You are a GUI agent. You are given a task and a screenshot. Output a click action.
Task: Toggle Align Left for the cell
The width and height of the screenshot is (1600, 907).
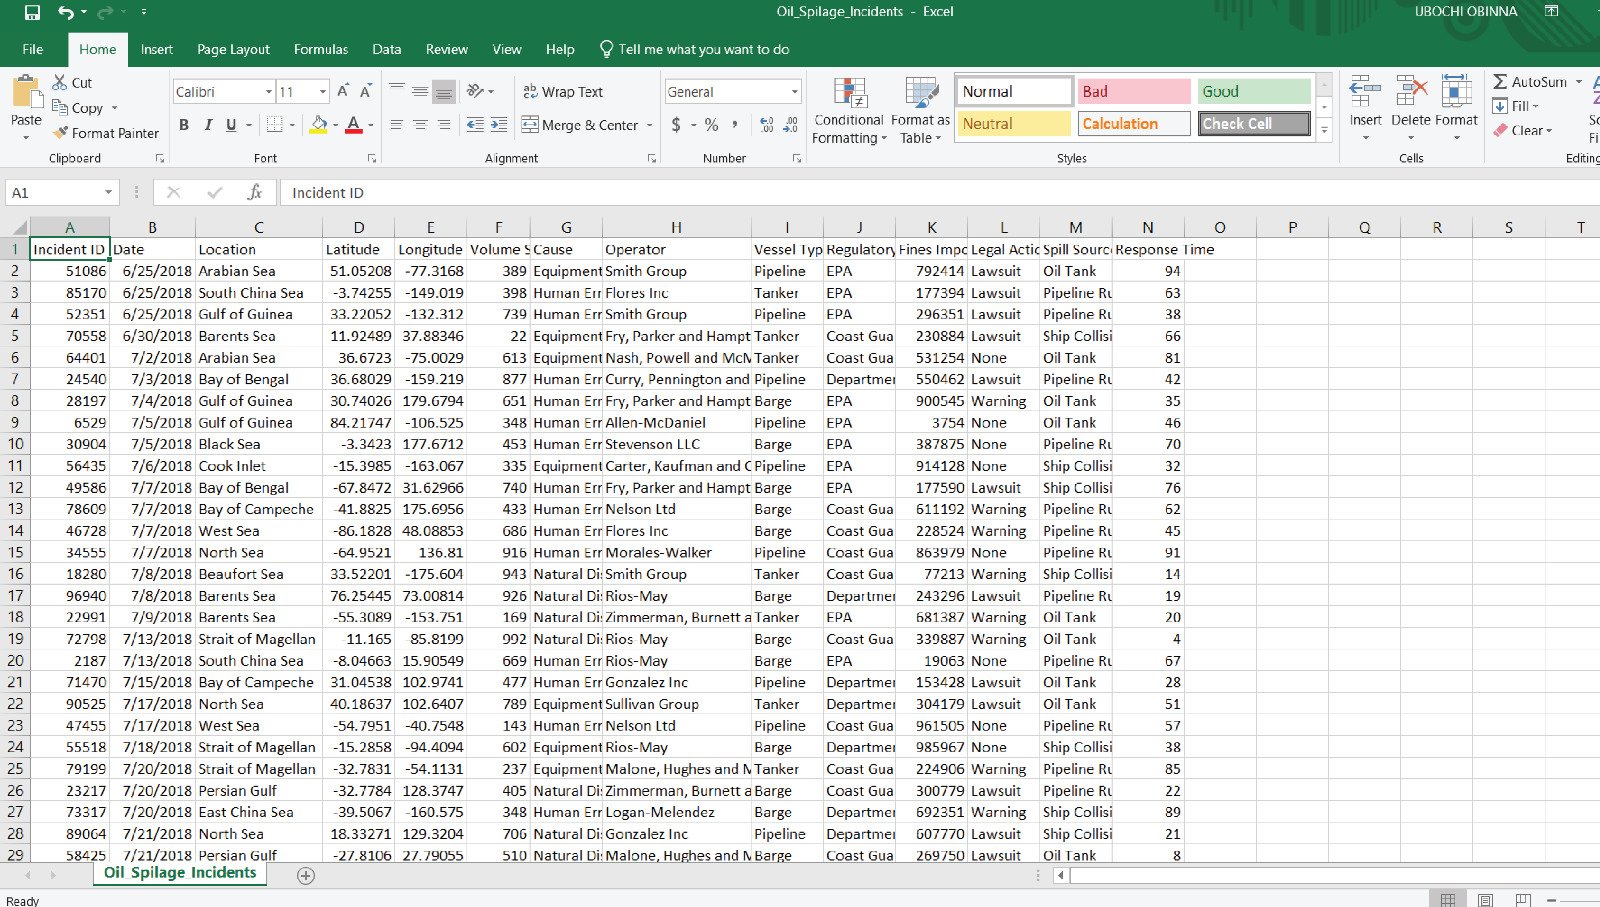tap(397, 125)
